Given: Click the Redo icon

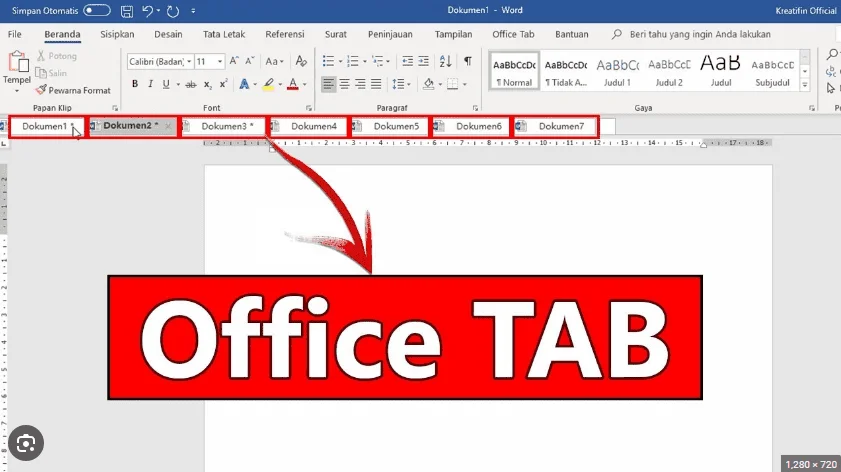Looking at the screenshot, I should [173, 11].
